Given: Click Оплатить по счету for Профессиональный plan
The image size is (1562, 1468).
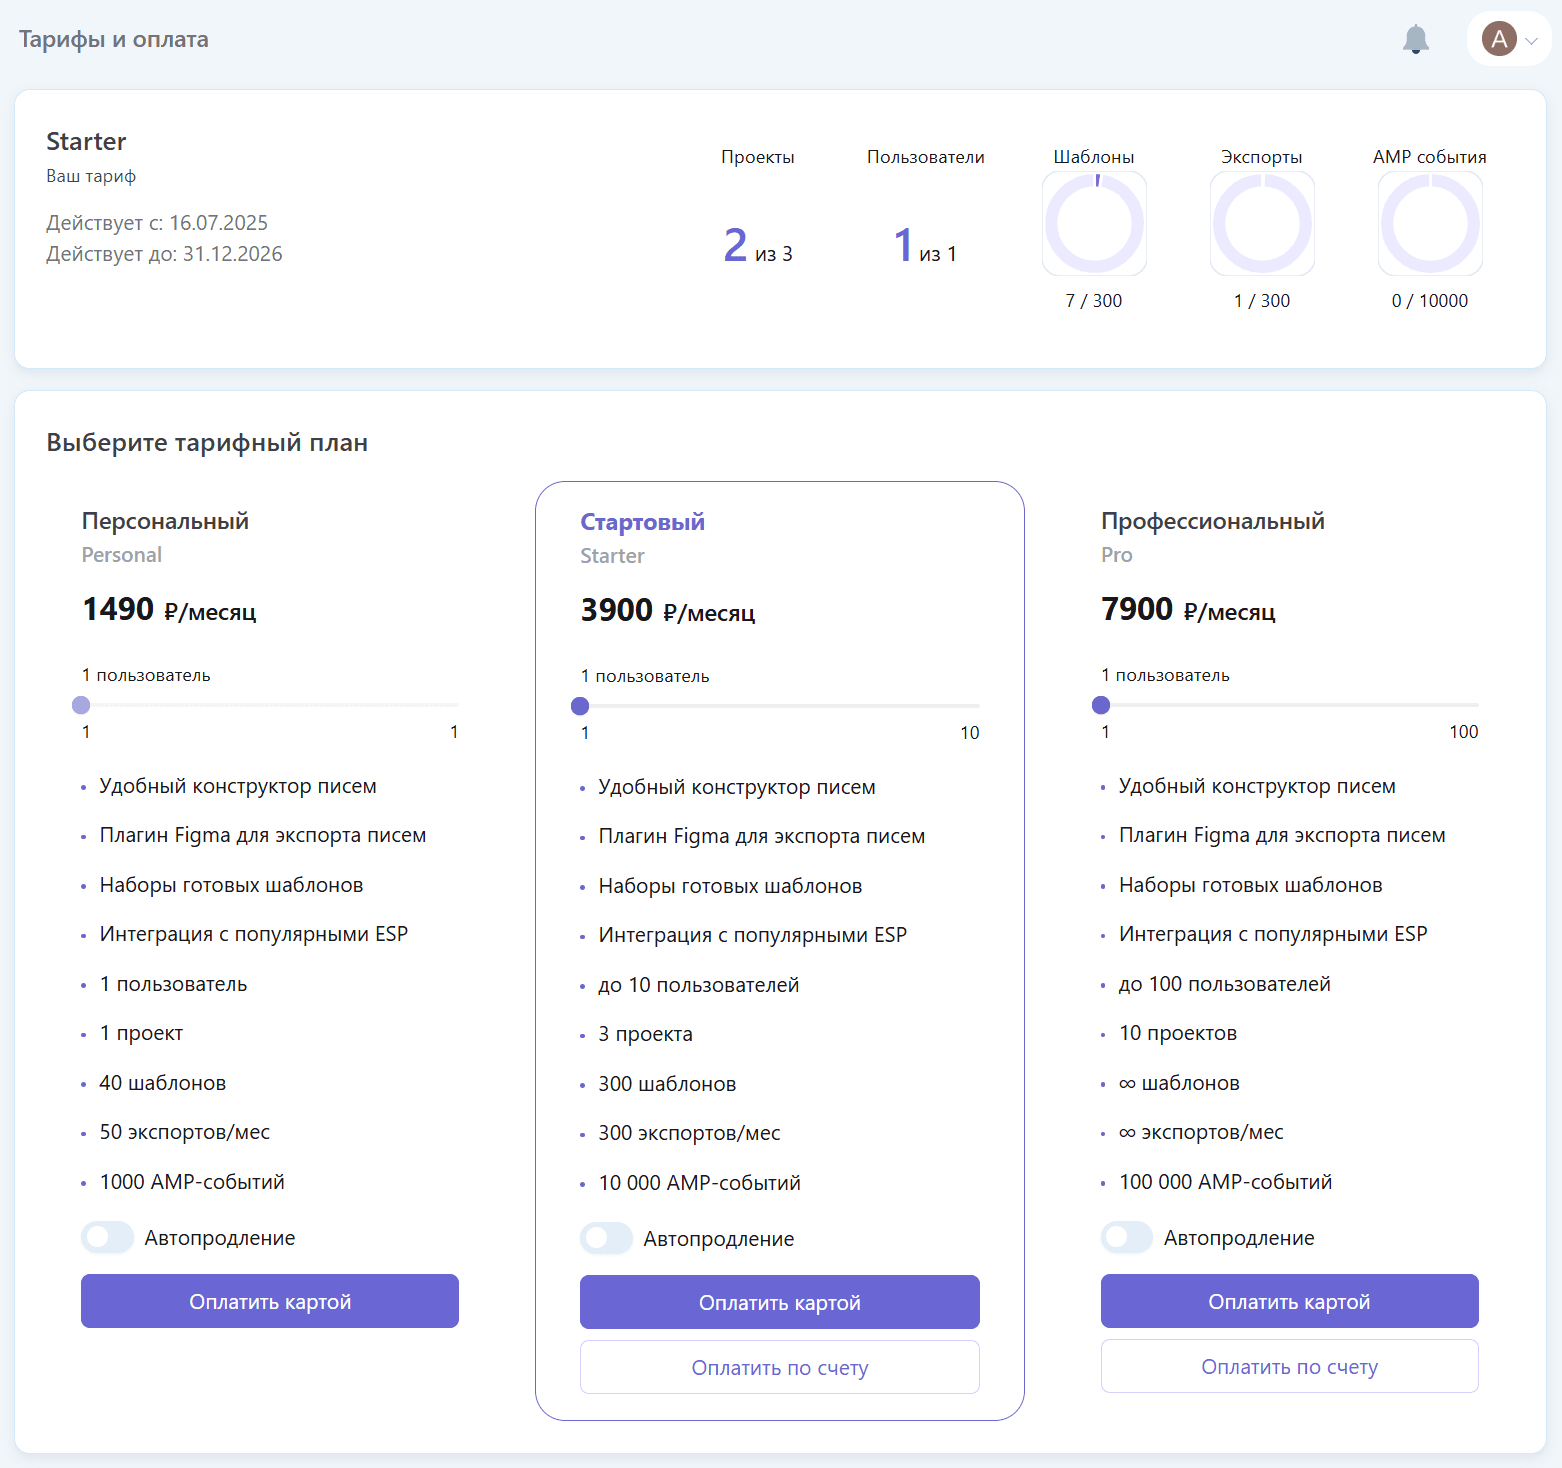Looking at the screenshot, I should 1290,1366.
